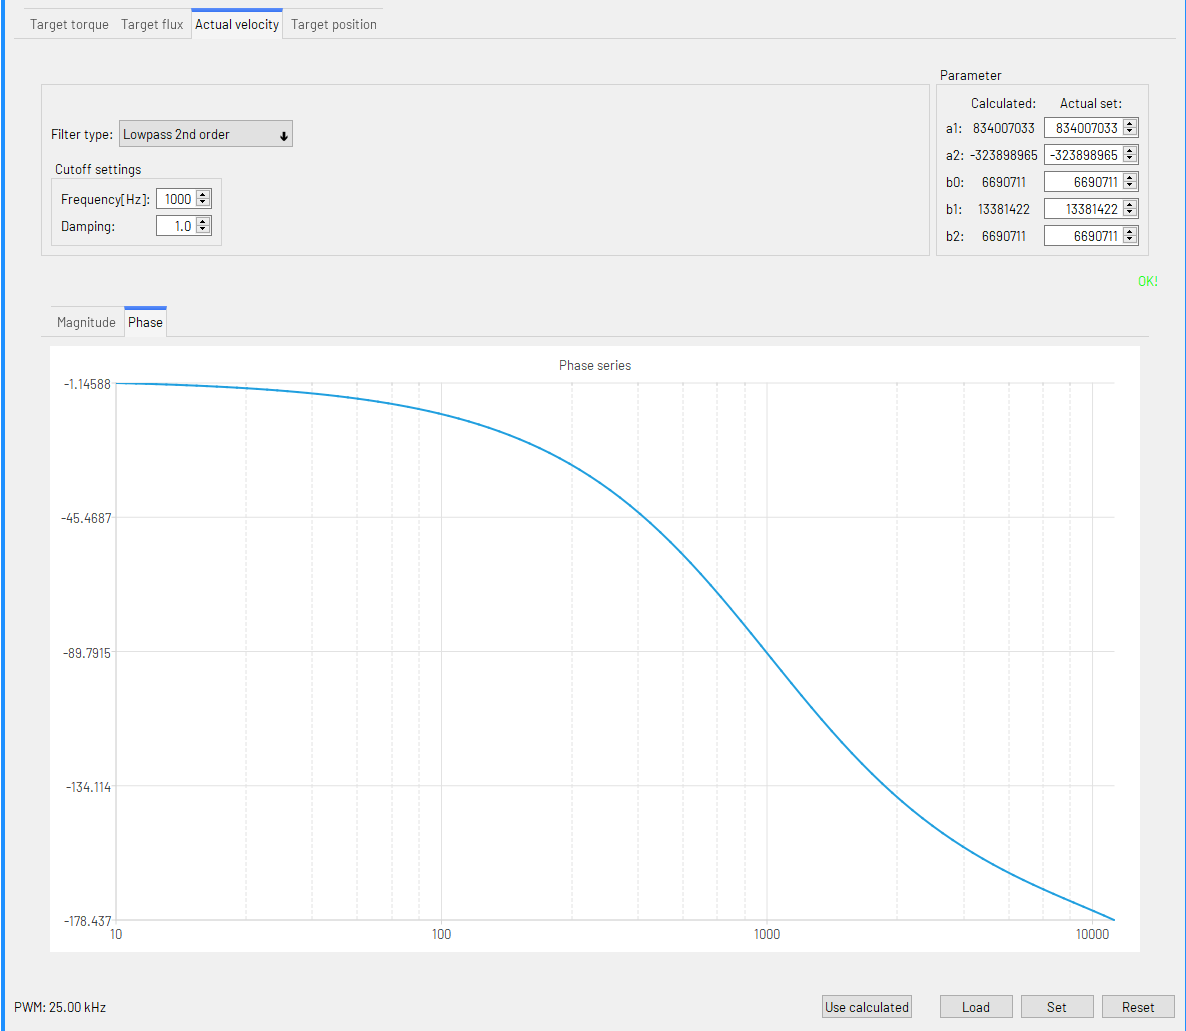Open the Filter type dropdown
The width and height of the screenshot is (1186, 1031).
pos(206,134)
